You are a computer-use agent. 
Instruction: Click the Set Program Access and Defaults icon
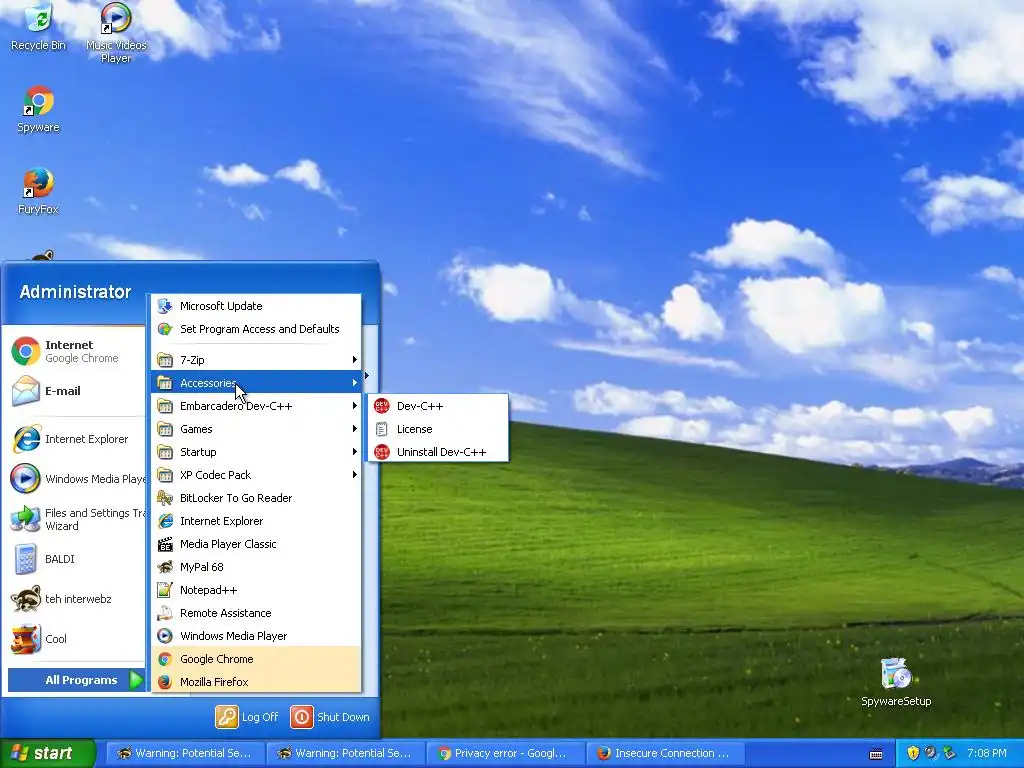pos(165,329)
